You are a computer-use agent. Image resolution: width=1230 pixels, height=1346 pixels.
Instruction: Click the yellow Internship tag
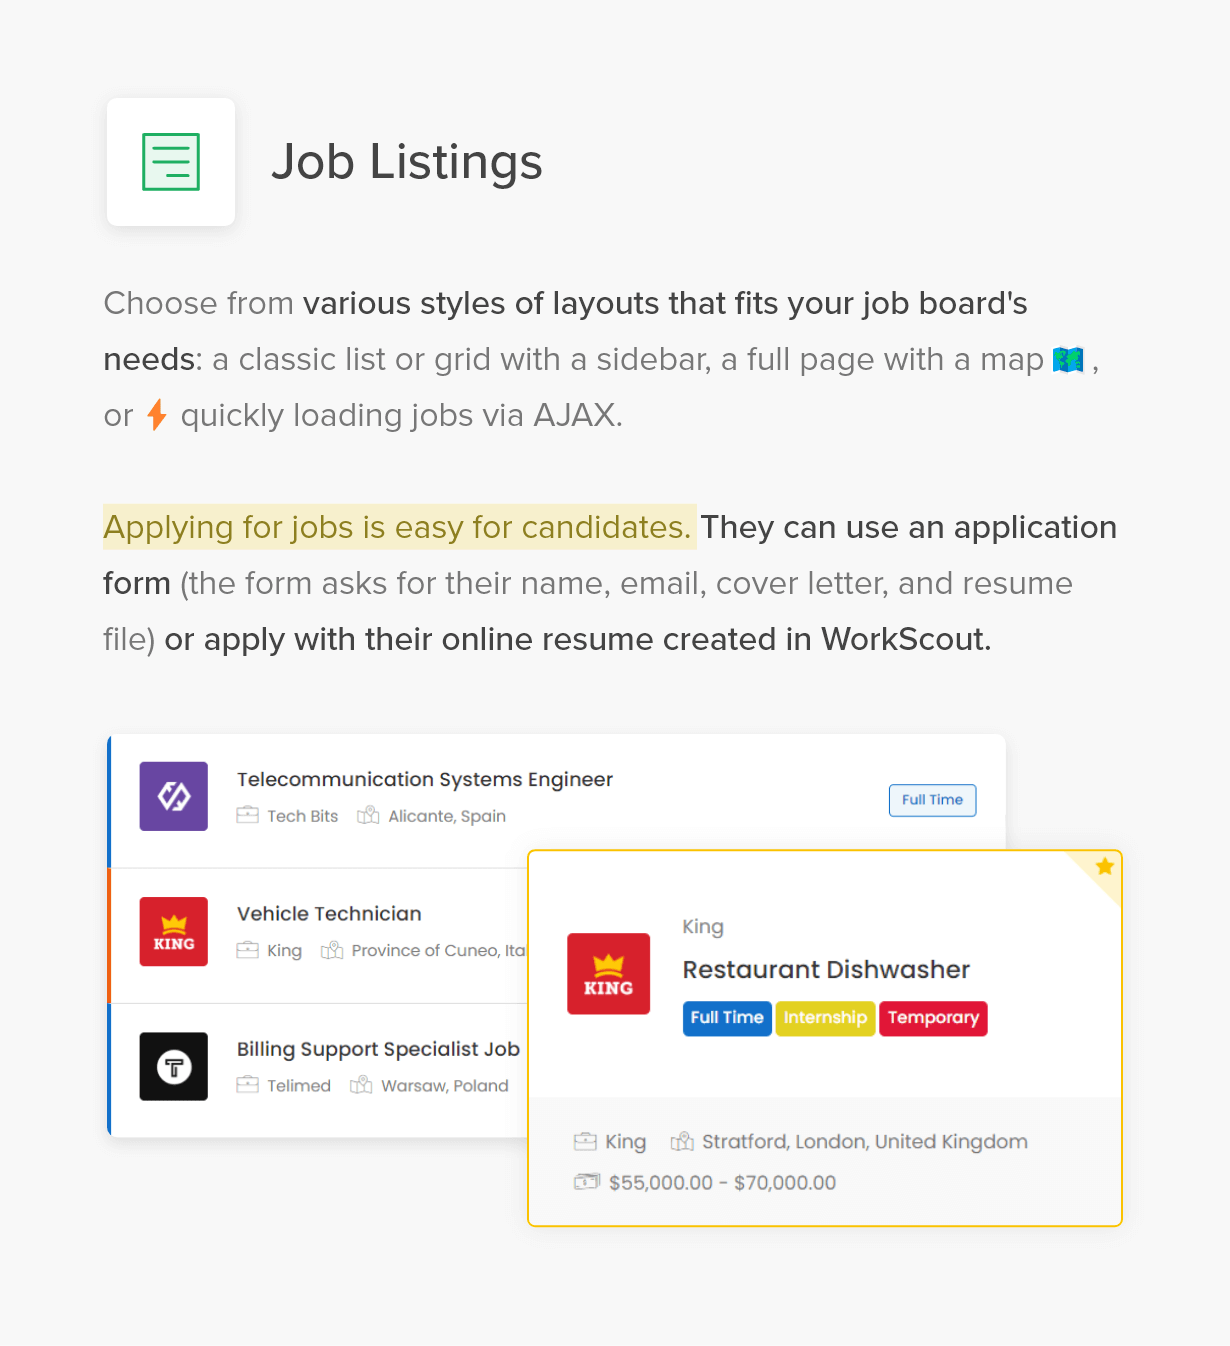(825, 1018)
